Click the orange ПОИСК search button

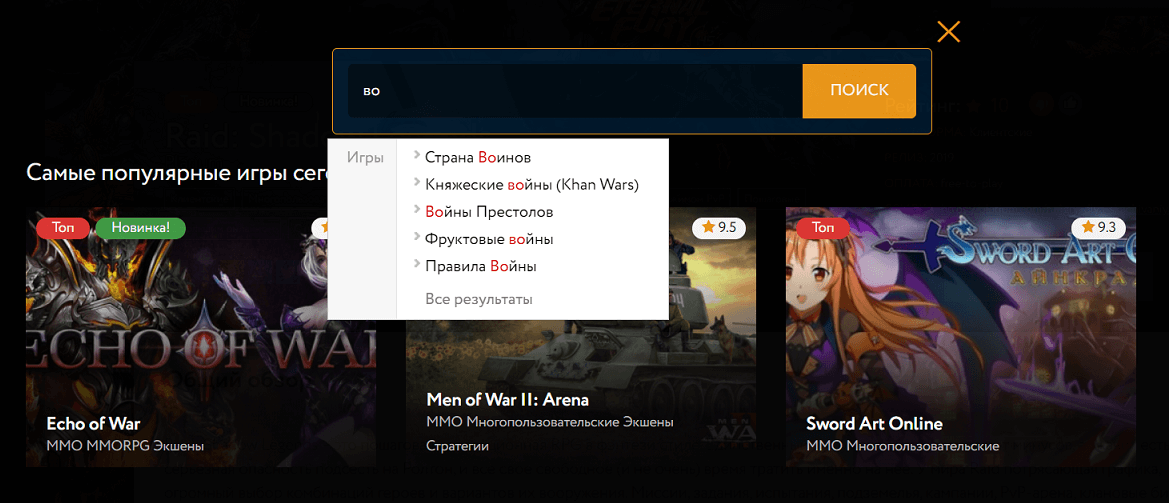pyautogui.click(x=858, y=91)
